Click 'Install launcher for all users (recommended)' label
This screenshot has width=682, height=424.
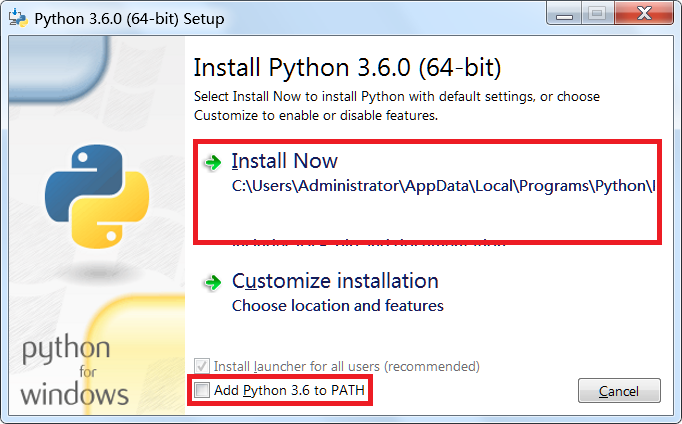pyautogui.click(x=347, y=367)
